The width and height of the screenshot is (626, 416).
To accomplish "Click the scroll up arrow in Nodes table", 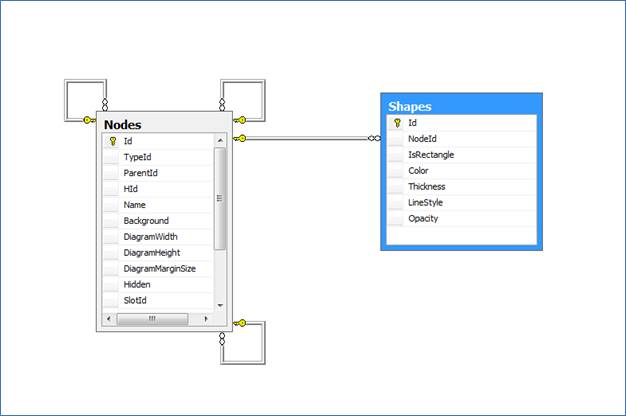I will 220,142.
